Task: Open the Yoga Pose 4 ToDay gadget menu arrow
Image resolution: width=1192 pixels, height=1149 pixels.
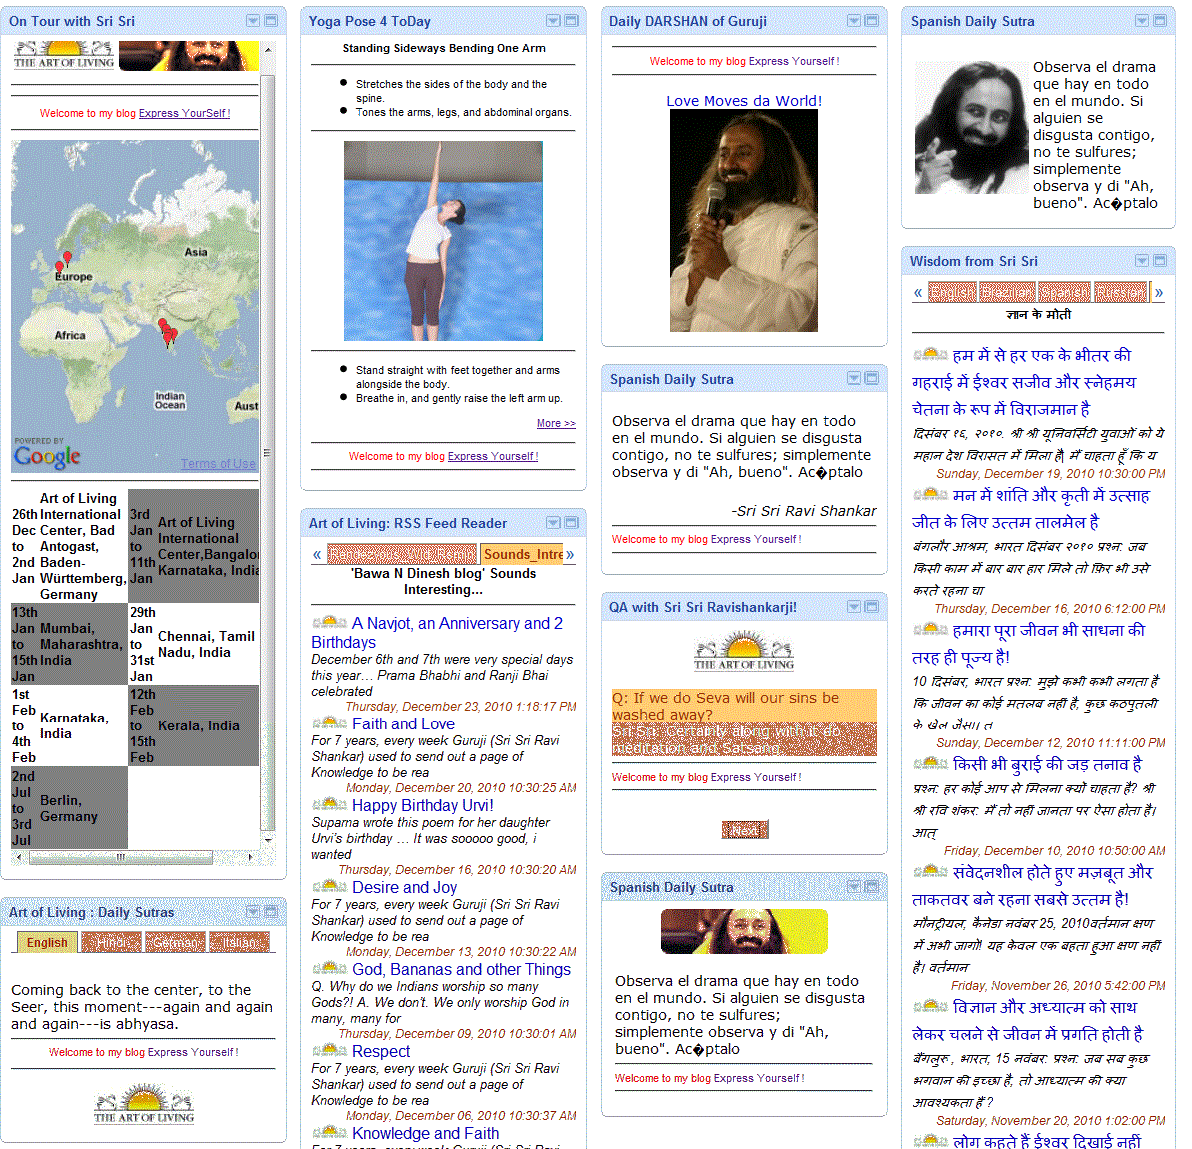Action: [553, 21]
